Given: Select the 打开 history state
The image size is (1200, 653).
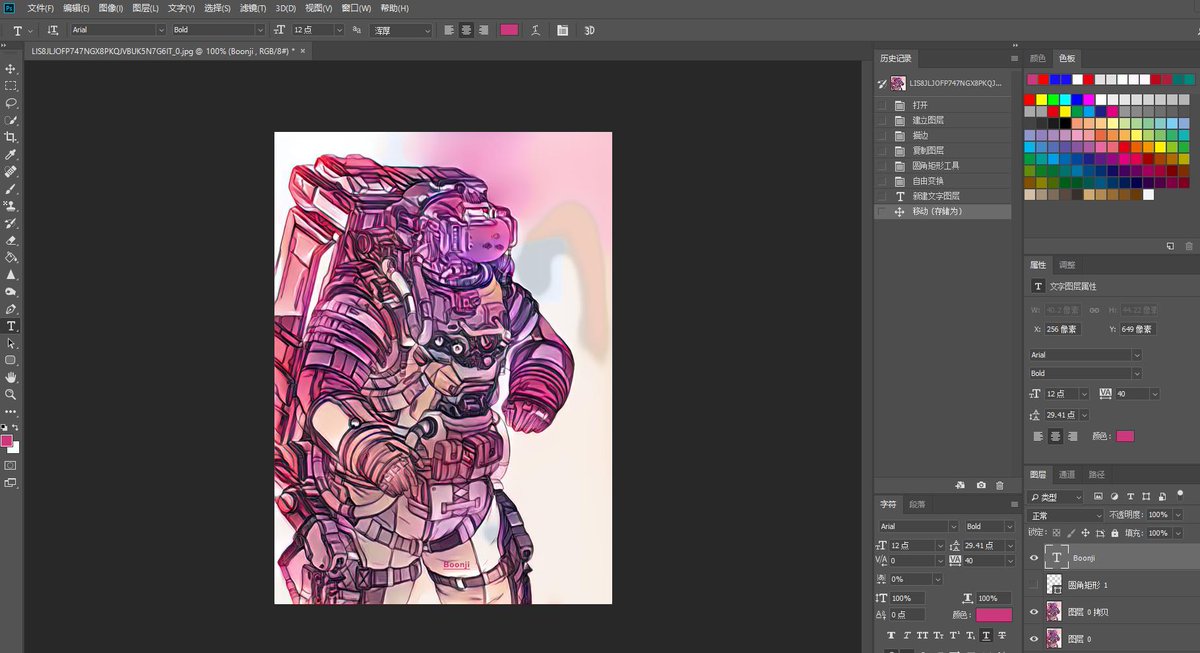Looking at the screenshot, I should 920,105.
